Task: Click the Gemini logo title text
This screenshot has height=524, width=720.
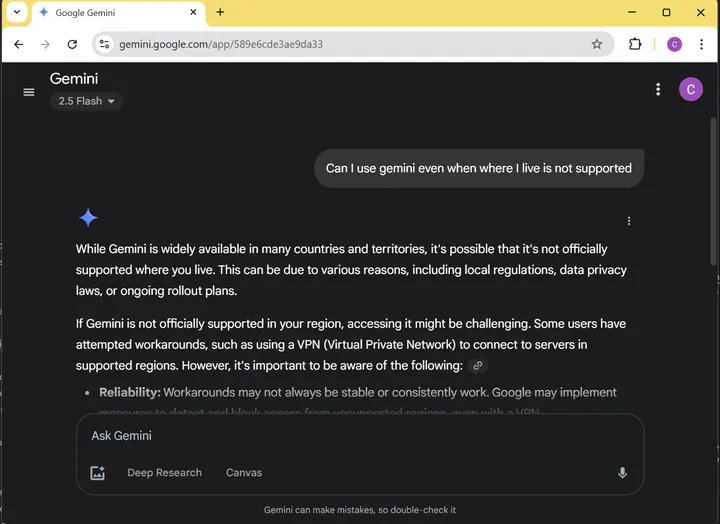Action: point(74,79)
